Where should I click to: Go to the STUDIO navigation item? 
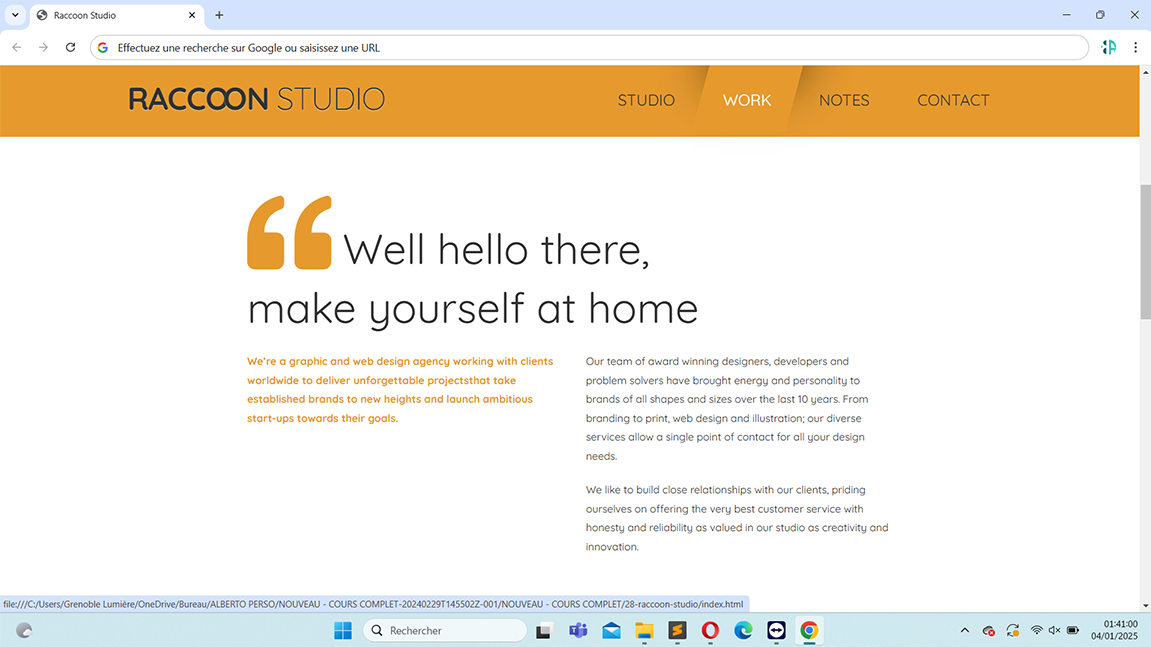pyautogui.click(x=646, y=100)
